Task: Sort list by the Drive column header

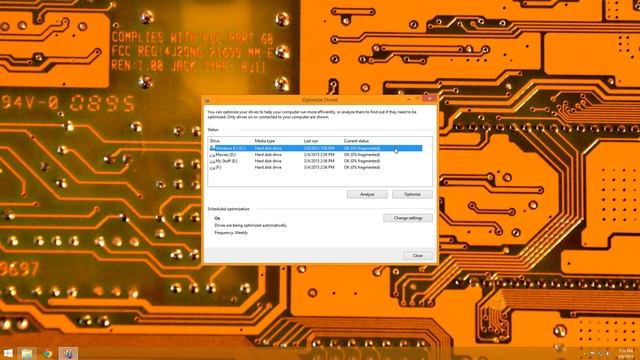Action: (x=215, y=141)
